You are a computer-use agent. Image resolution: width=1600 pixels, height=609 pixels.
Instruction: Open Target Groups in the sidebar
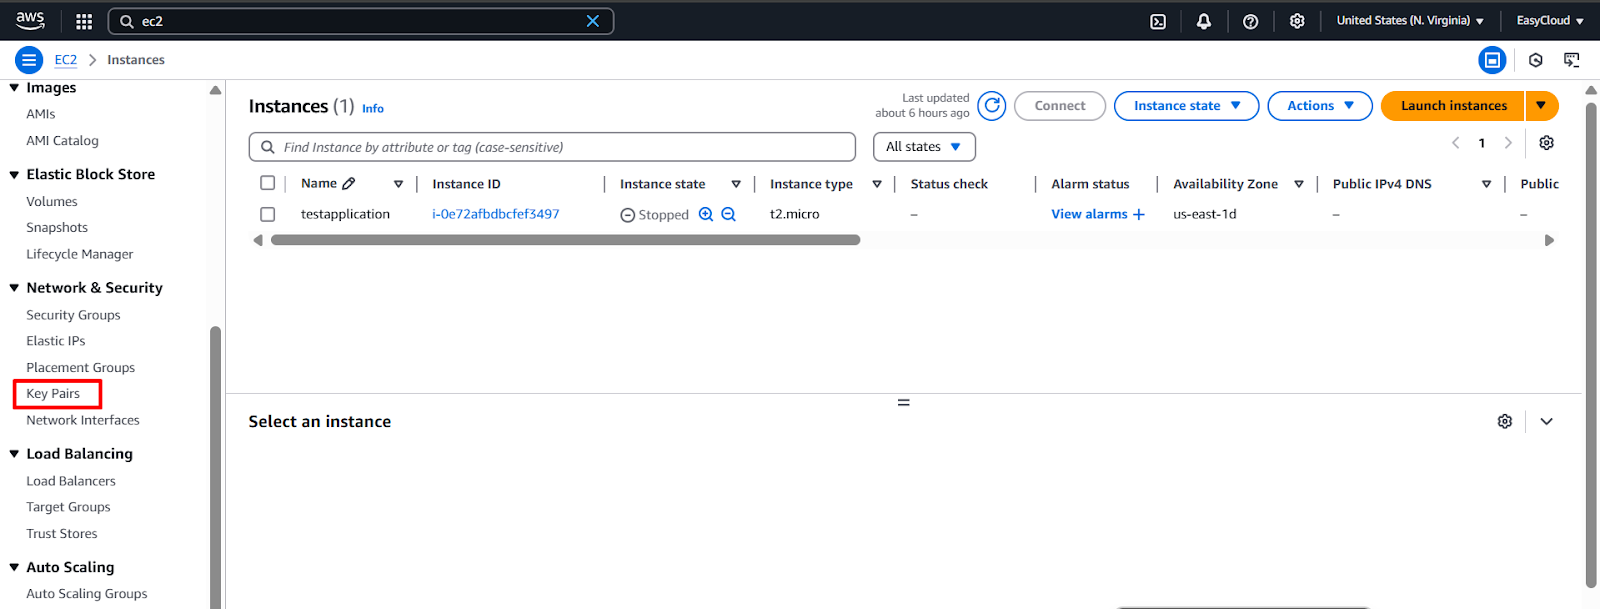point(68,507)
